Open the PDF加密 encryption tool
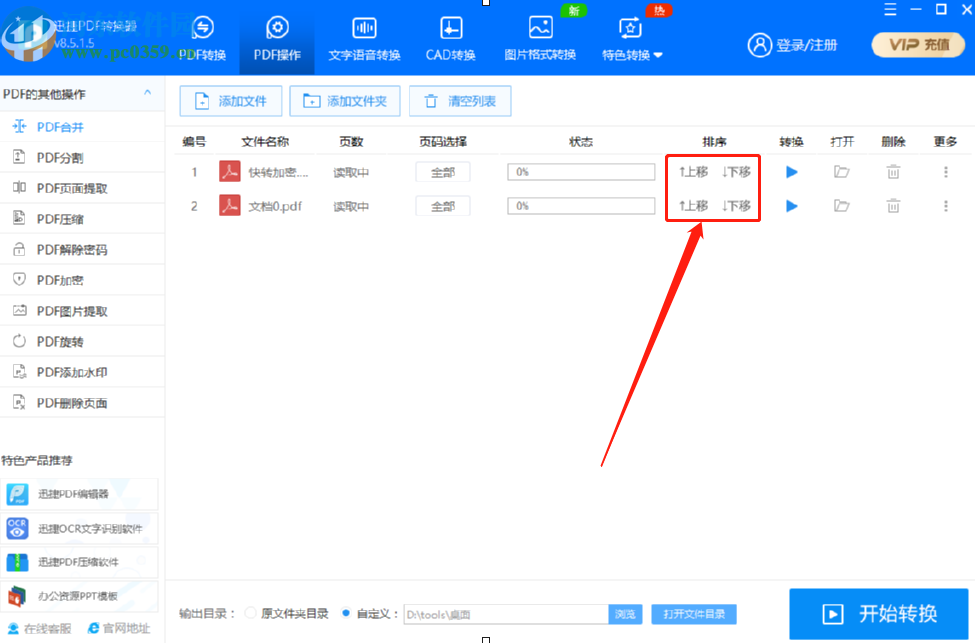The width and height of the screenshot is (975, 643). [x=60, y=279]
